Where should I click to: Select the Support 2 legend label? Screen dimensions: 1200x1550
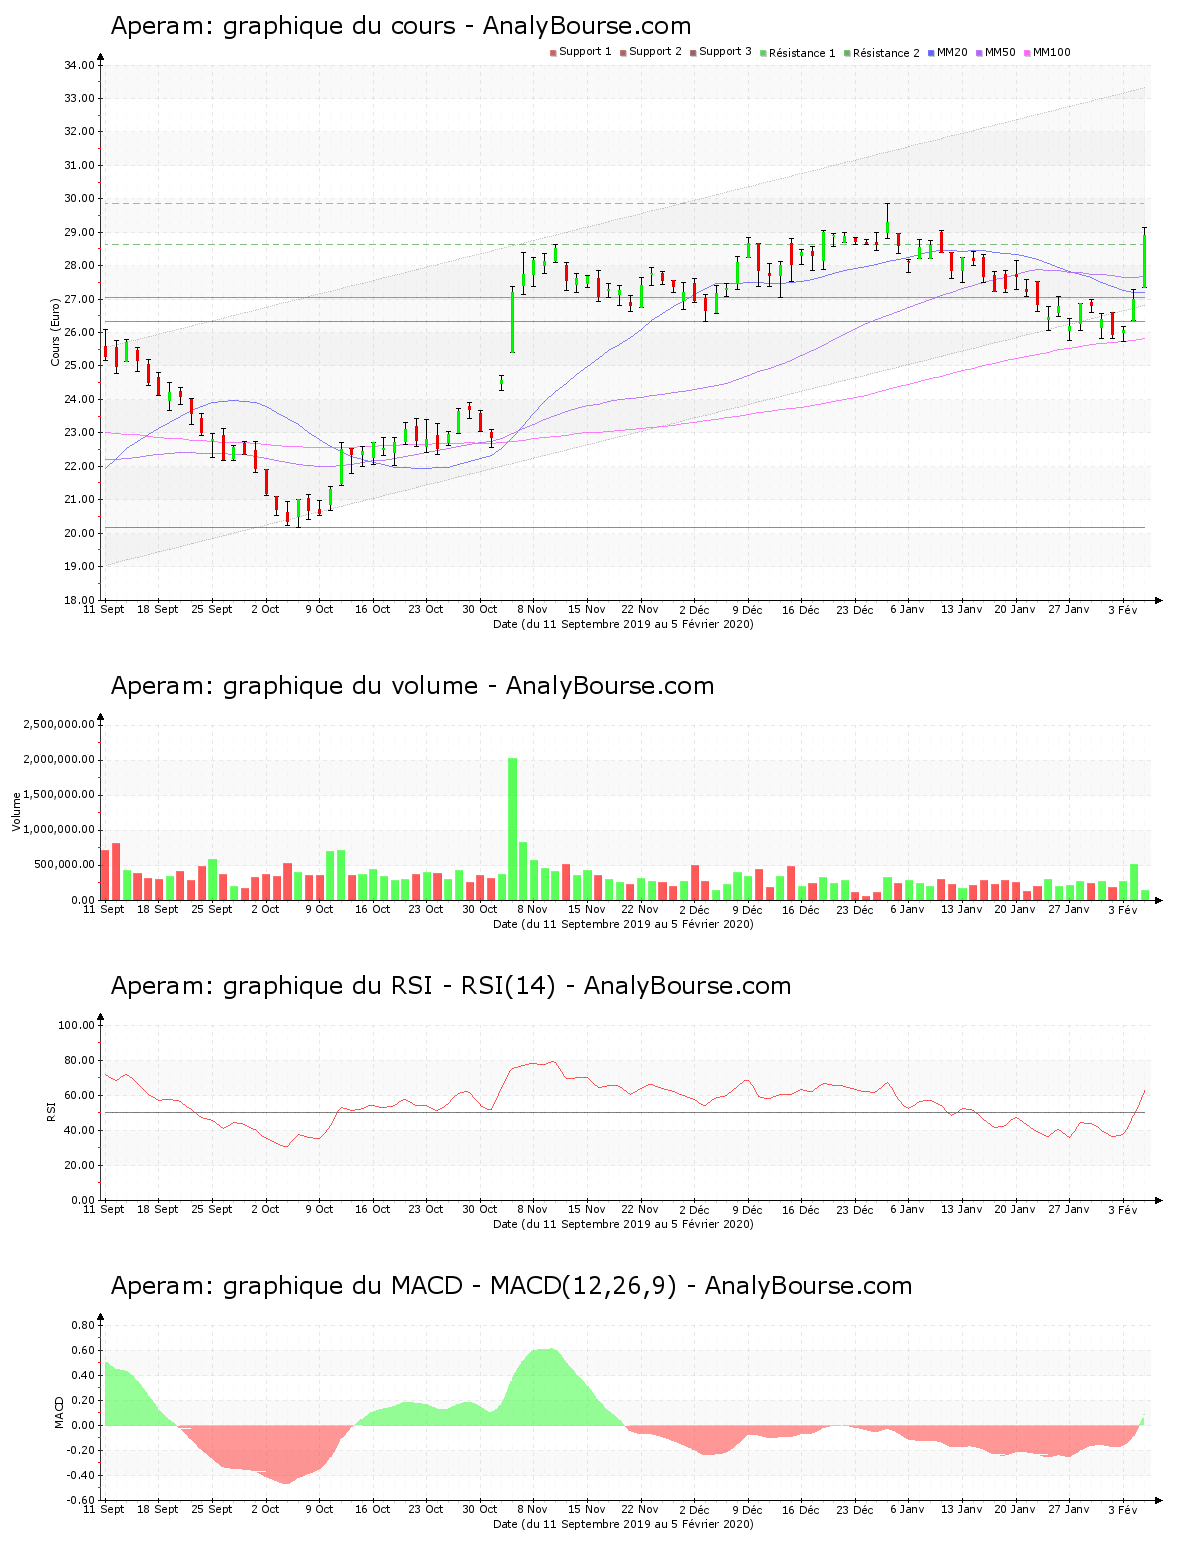655,52
